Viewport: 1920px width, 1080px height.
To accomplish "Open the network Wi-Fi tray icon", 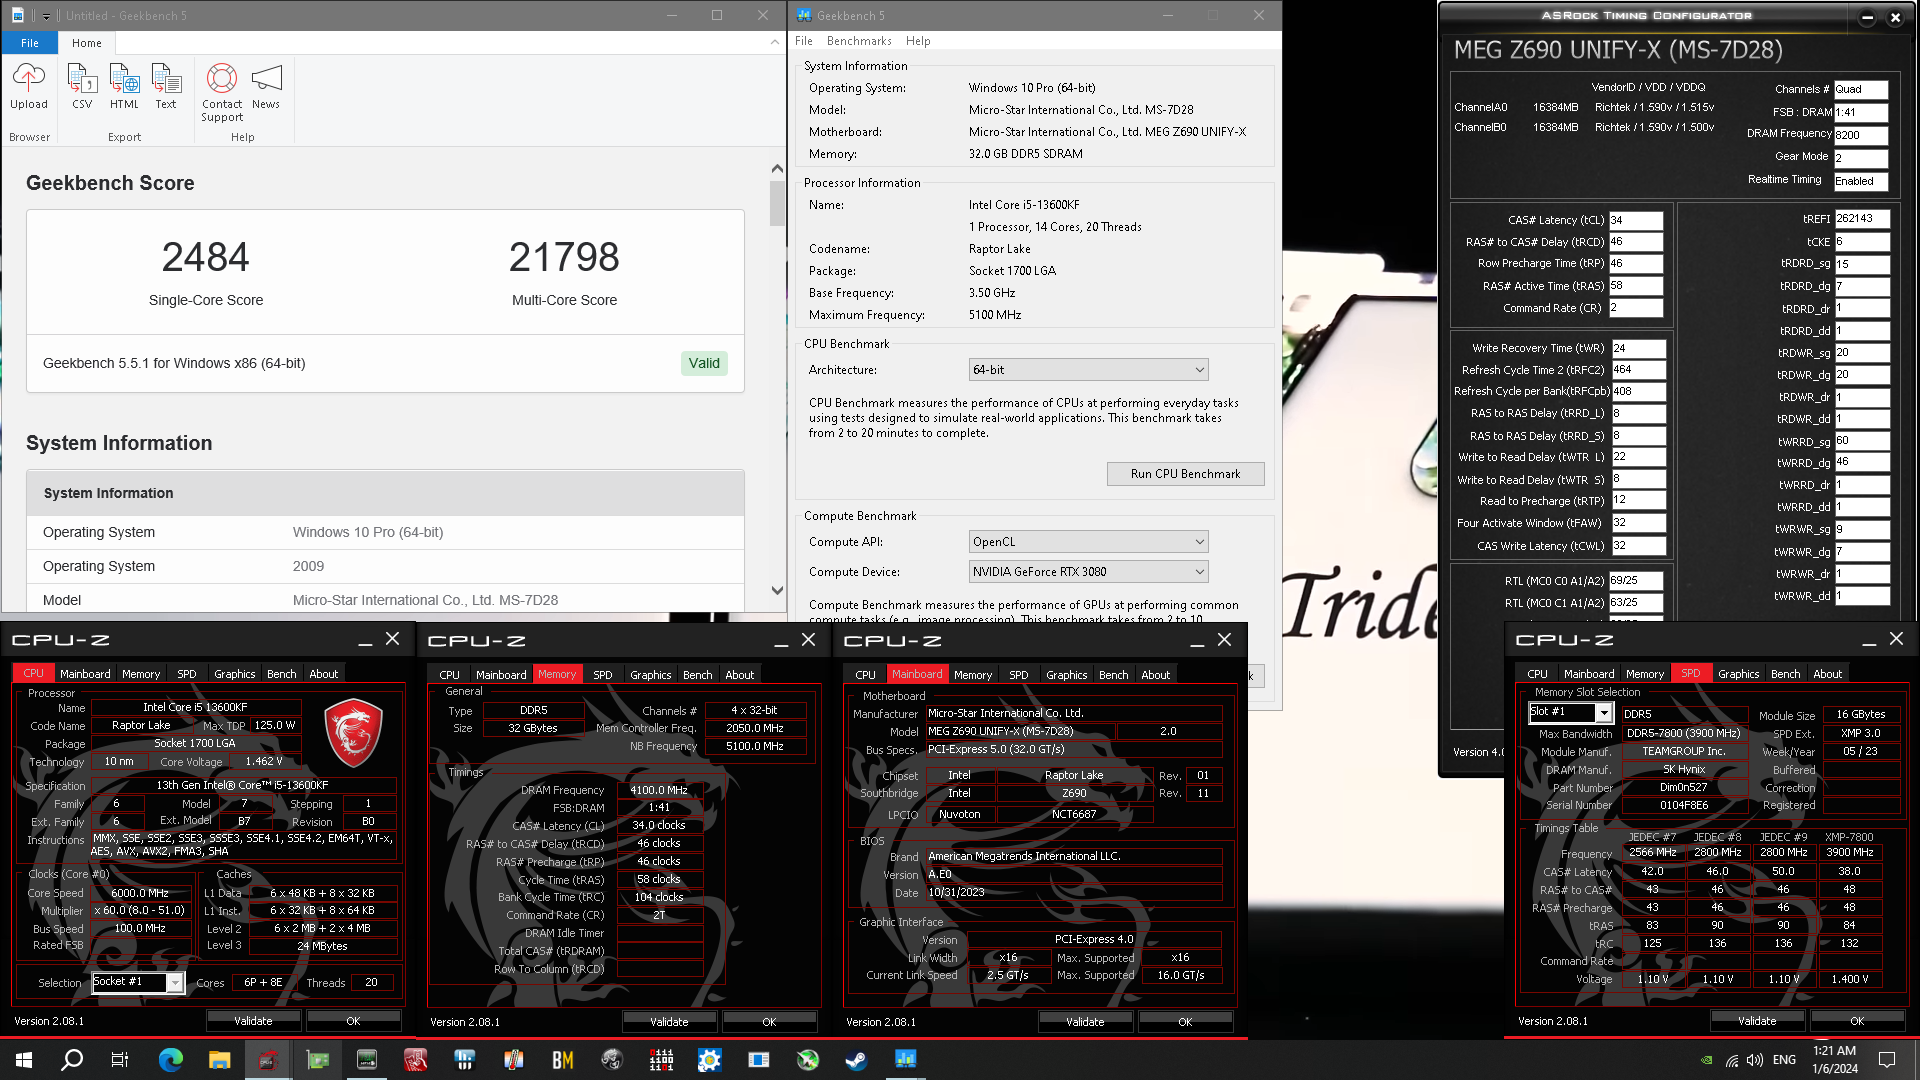I will [1731, 1060].
